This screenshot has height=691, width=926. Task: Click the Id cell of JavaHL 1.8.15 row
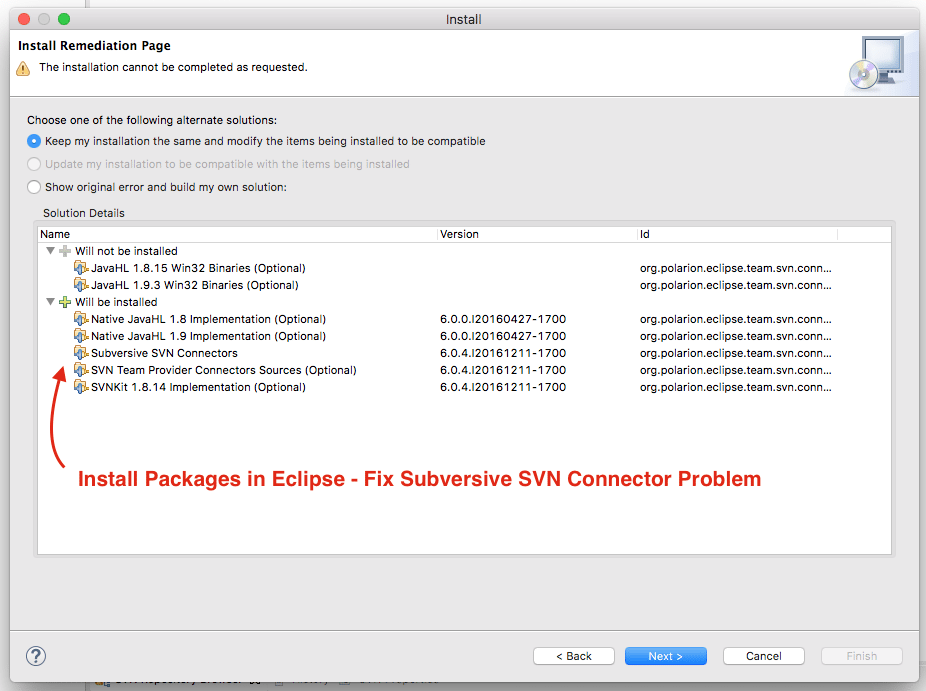pos(736,268)
